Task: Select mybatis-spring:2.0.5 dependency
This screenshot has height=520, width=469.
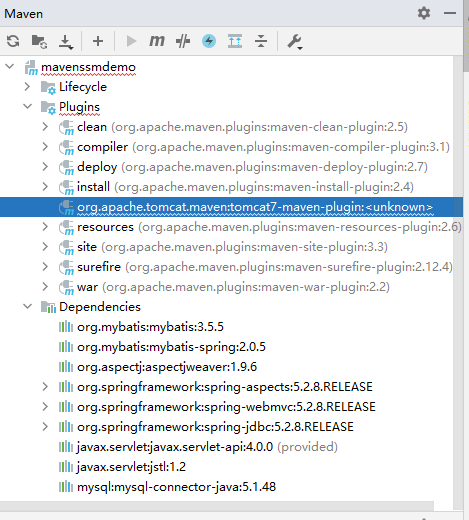Action: [171, 347]
